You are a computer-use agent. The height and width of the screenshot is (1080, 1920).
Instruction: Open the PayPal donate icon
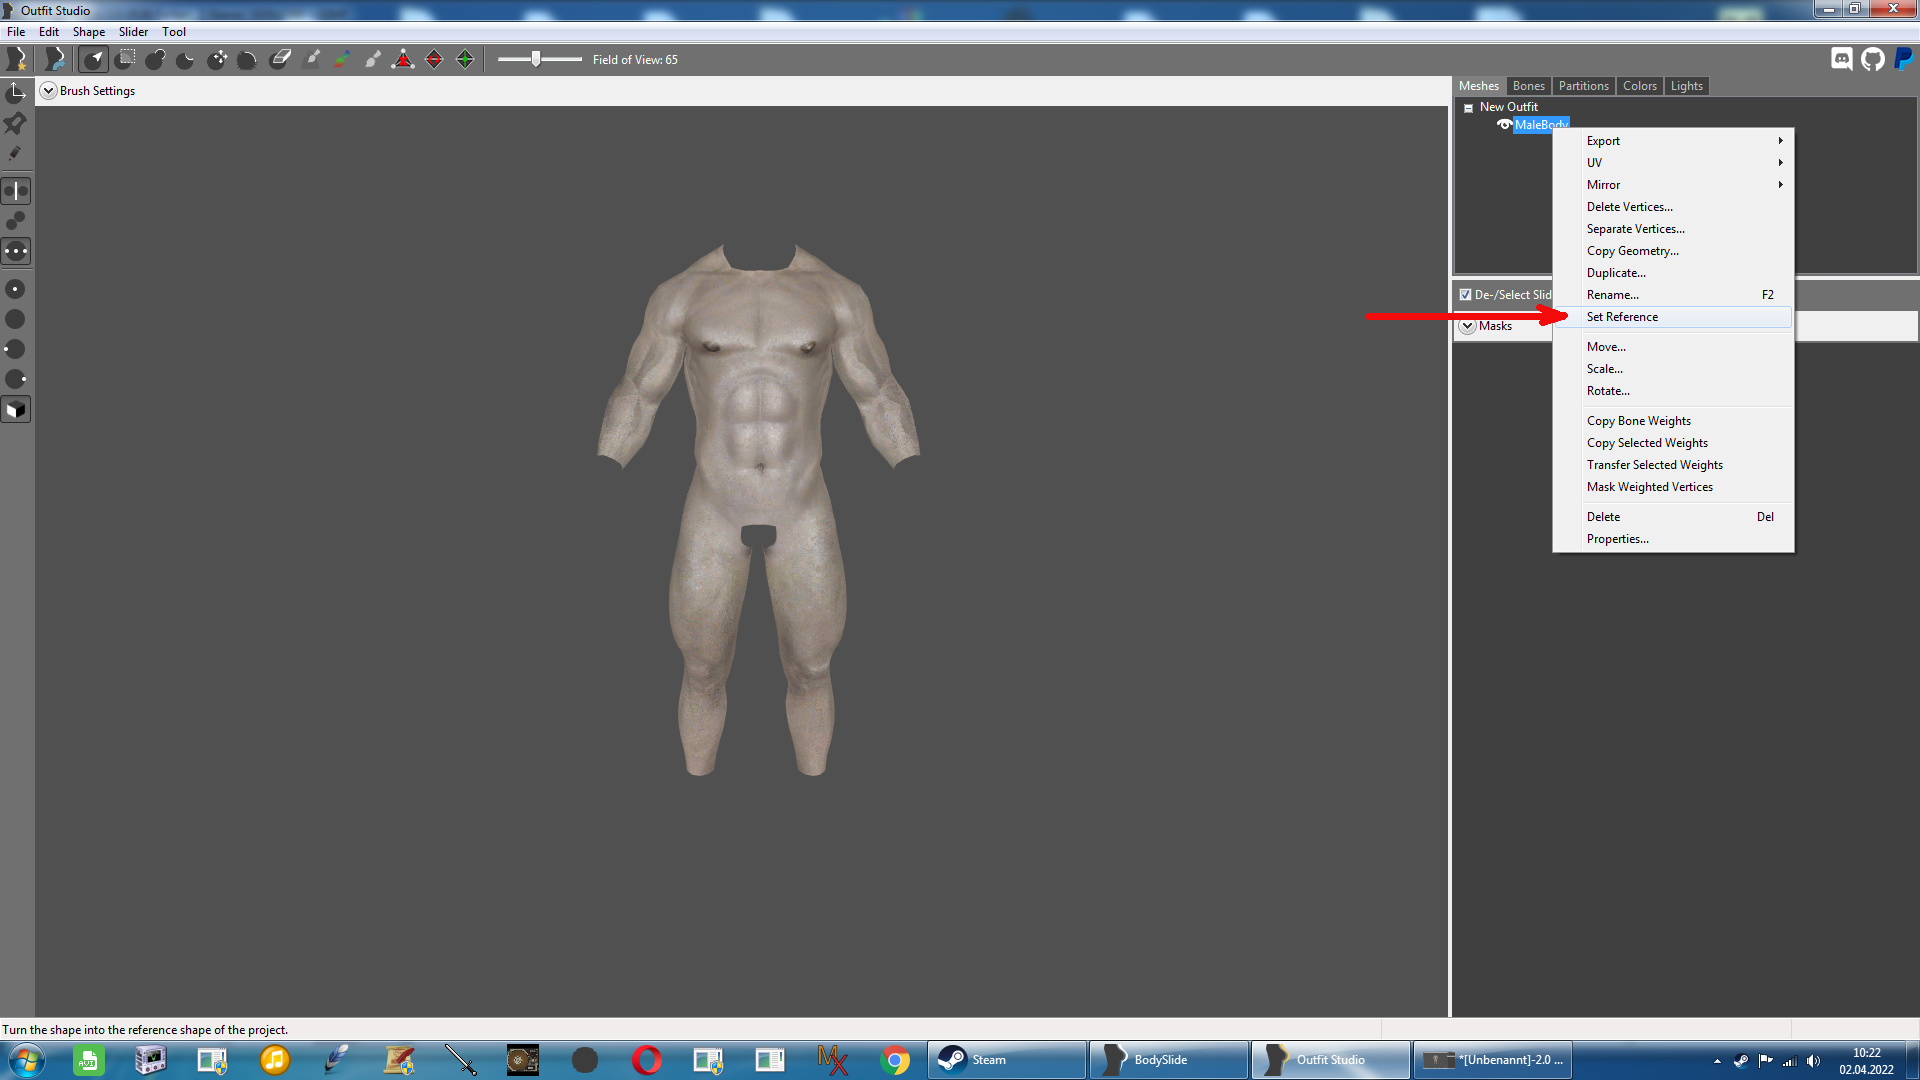coord(1903,59)
